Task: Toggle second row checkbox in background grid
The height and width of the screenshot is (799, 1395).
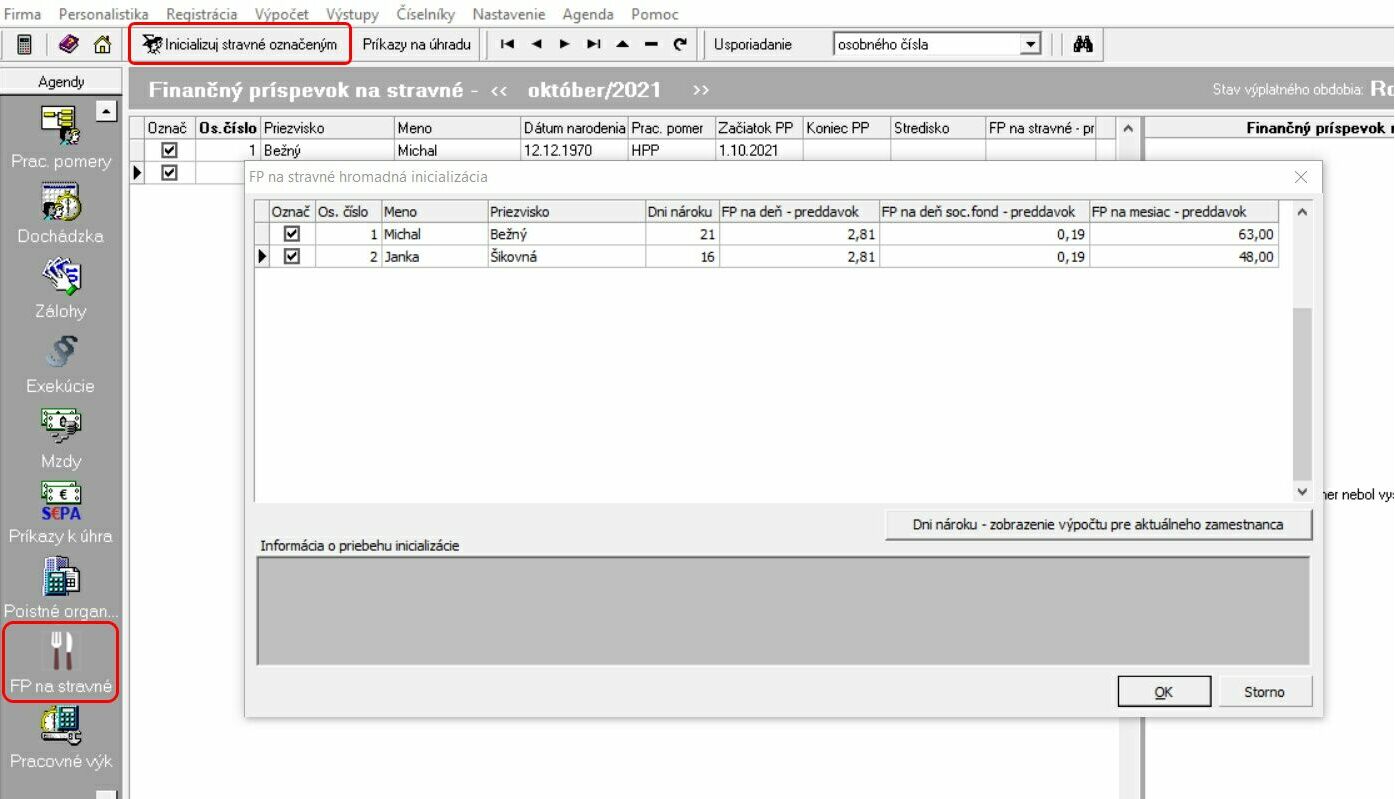Action: tap(169, 172)
